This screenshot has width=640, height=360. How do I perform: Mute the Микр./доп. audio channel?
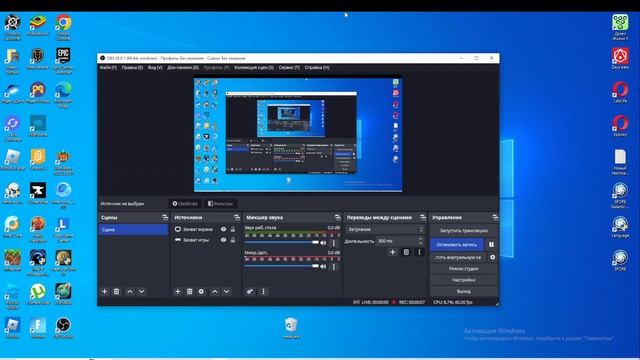[x=324, y=267]
